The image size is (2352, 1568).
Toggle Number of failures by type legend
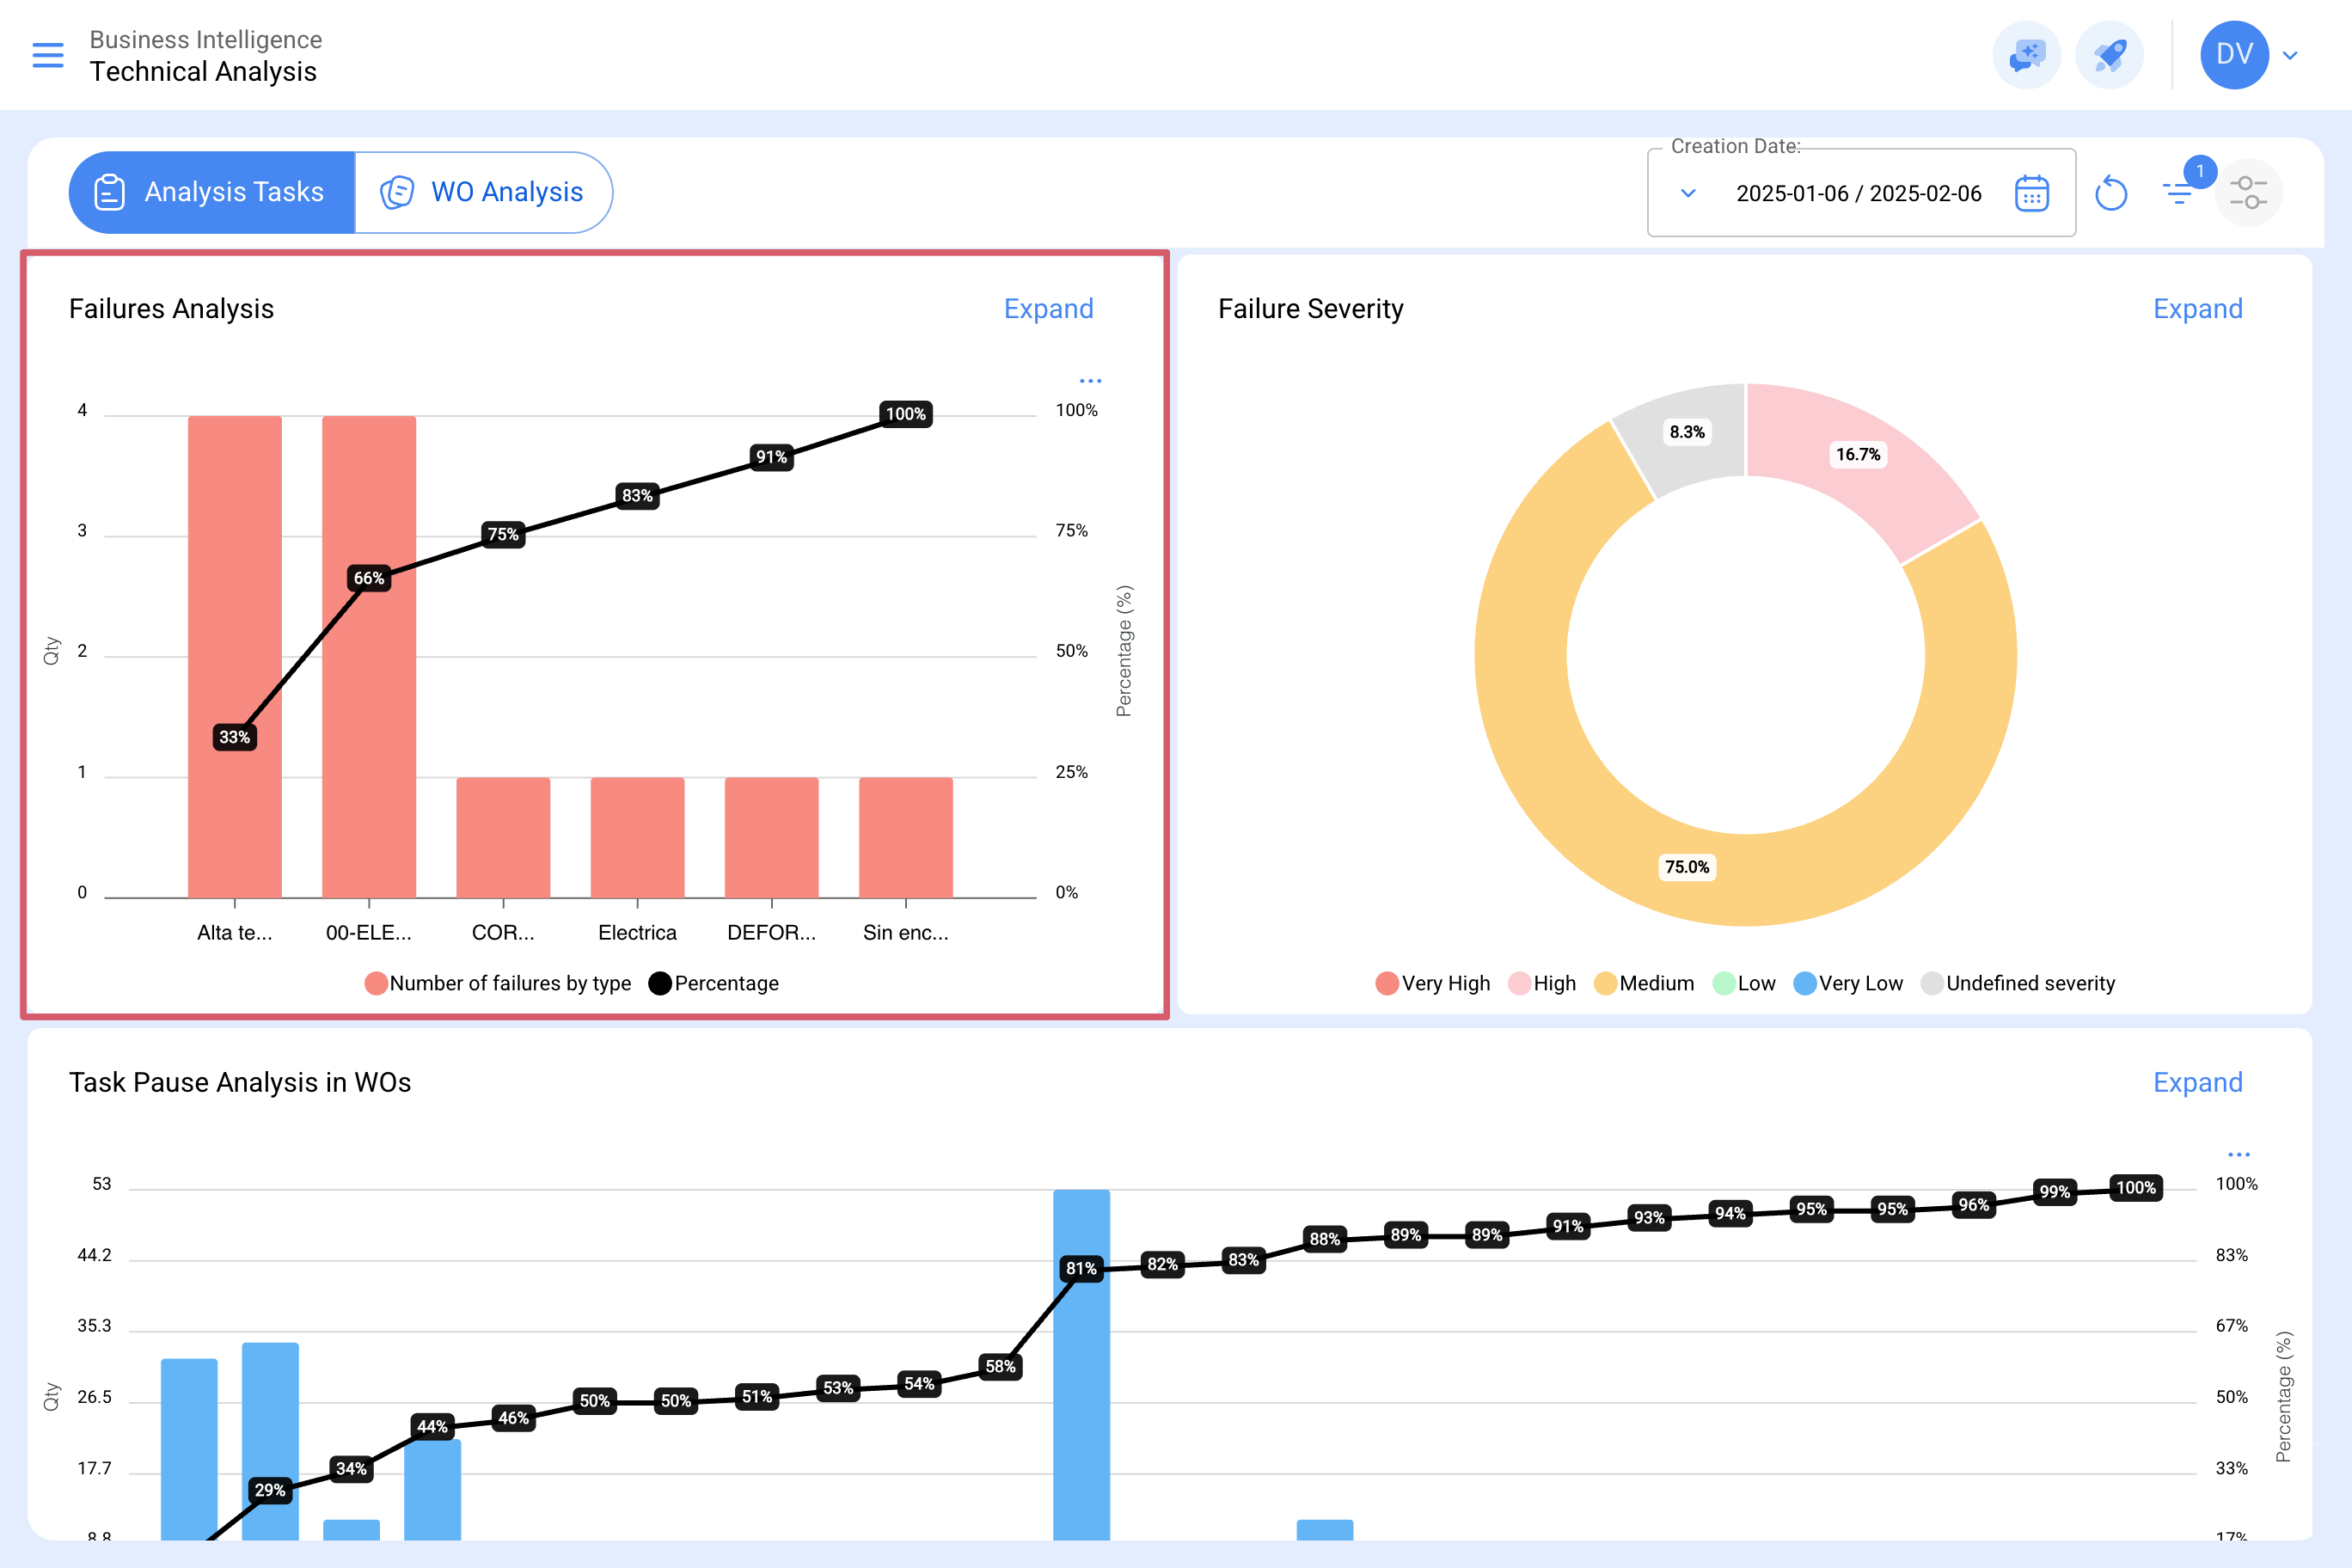498,983
